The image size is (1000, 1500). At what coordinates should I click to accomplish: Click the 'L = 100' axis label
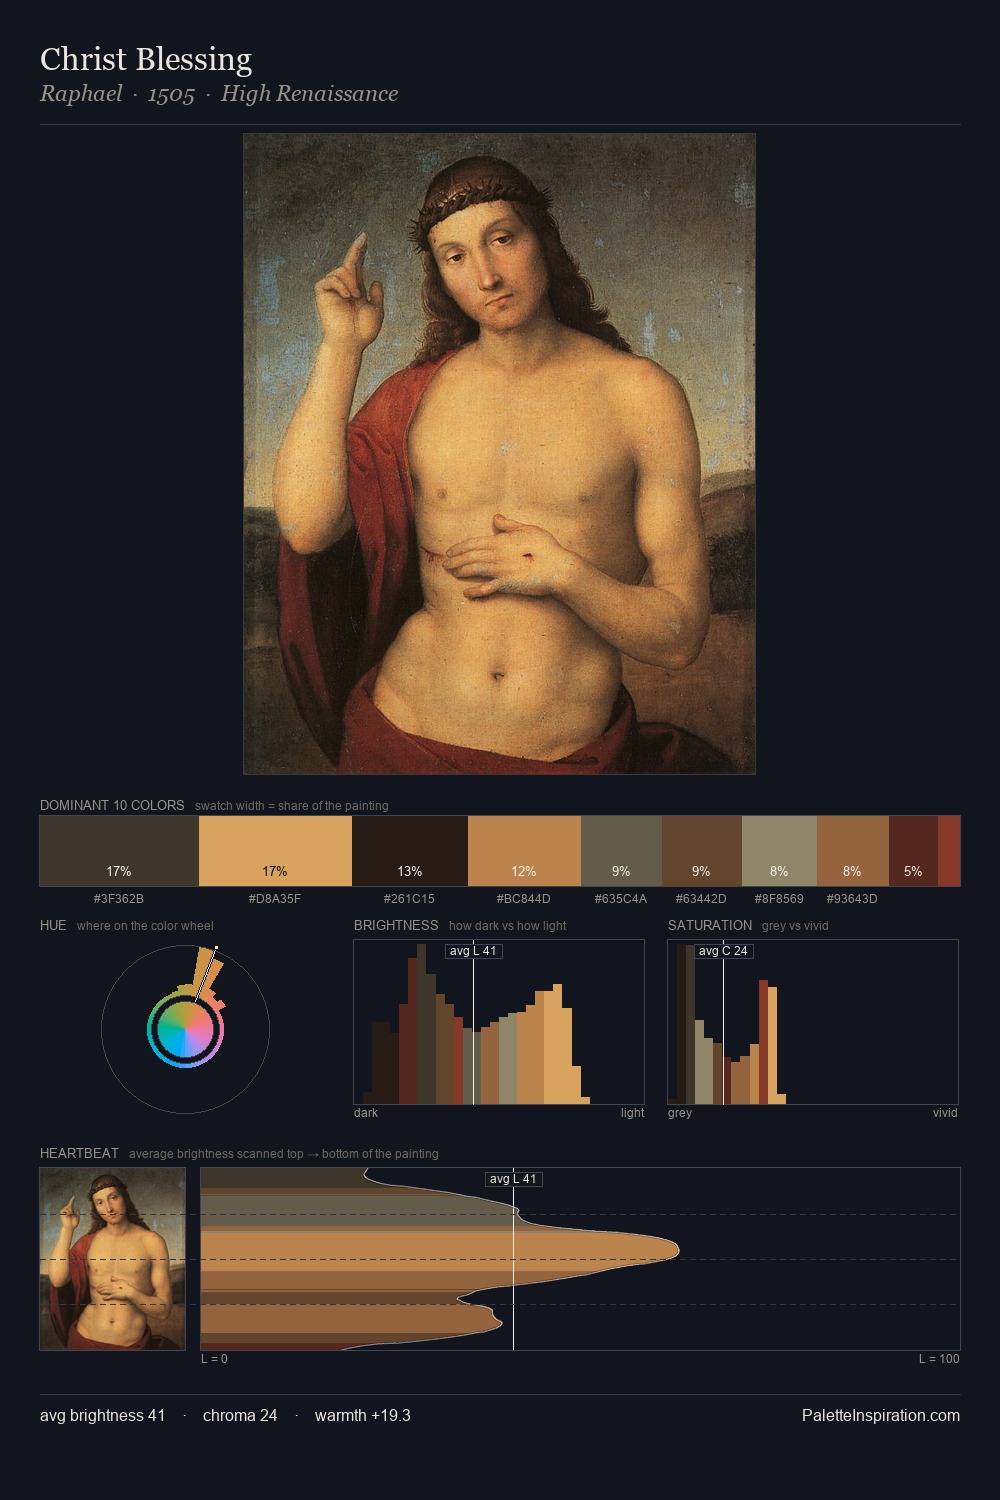(939, 1359)
